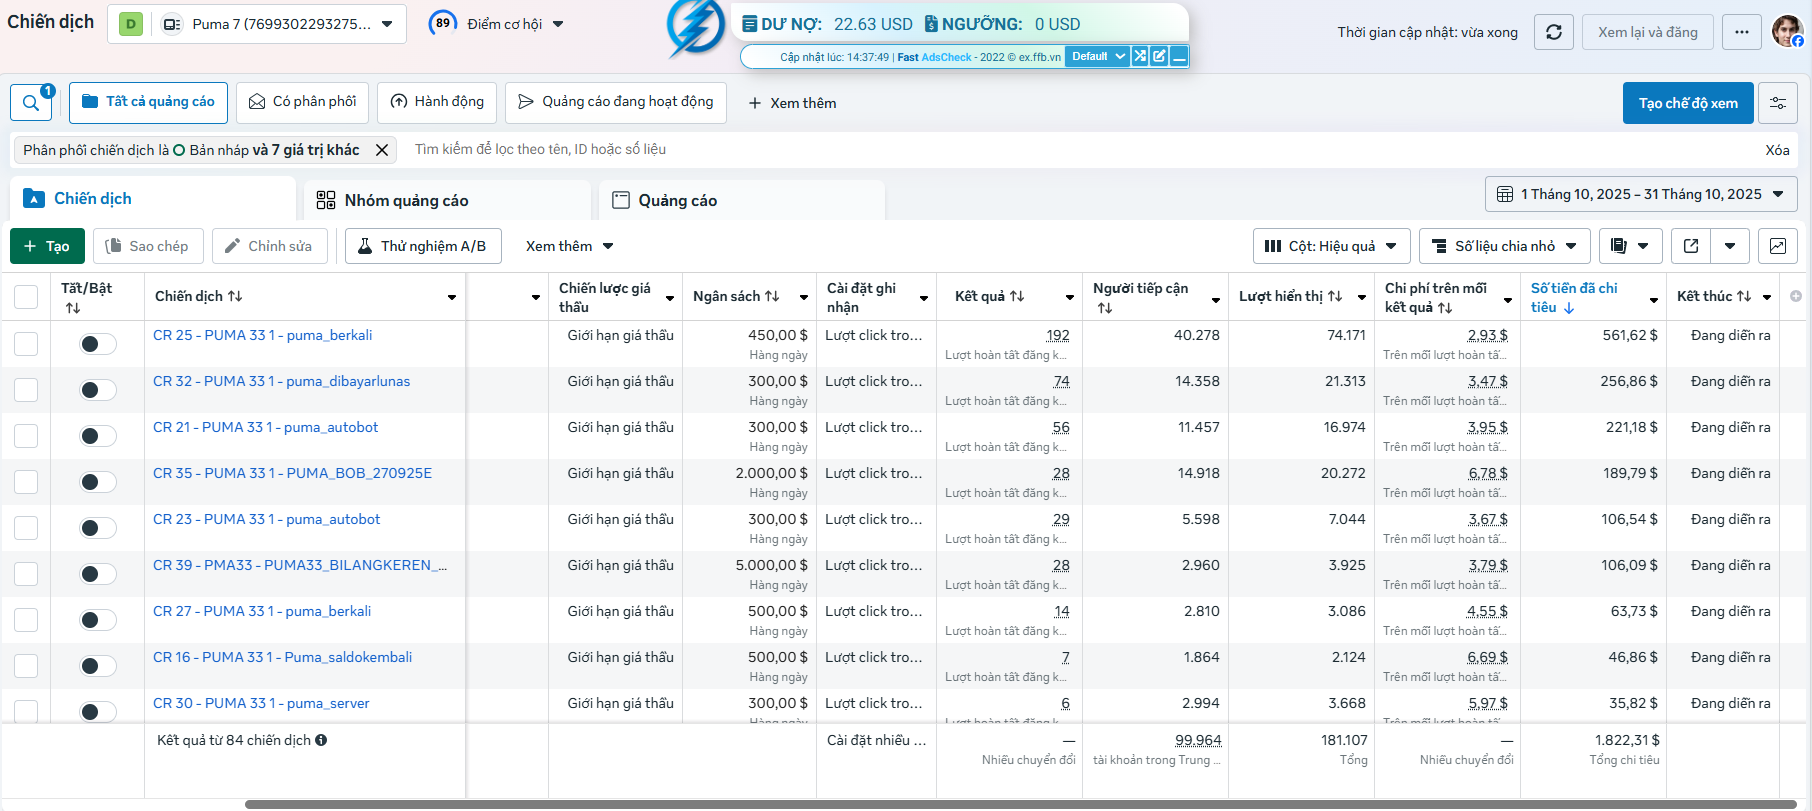
Task: Sort by the Chiến dịch column arrows
Action: coord(235,296)
